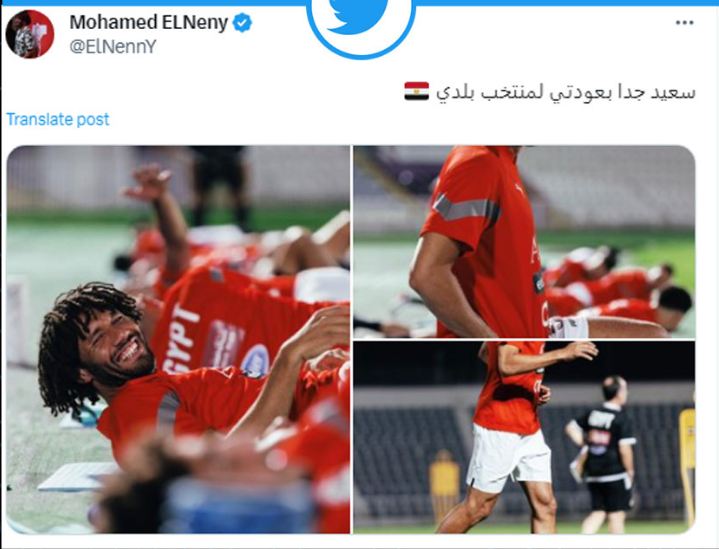Click the grey sleeve stripe in top-right photo
Image resolution: width=719 pixels, height=549 pixels.
(x=466, y=209)
